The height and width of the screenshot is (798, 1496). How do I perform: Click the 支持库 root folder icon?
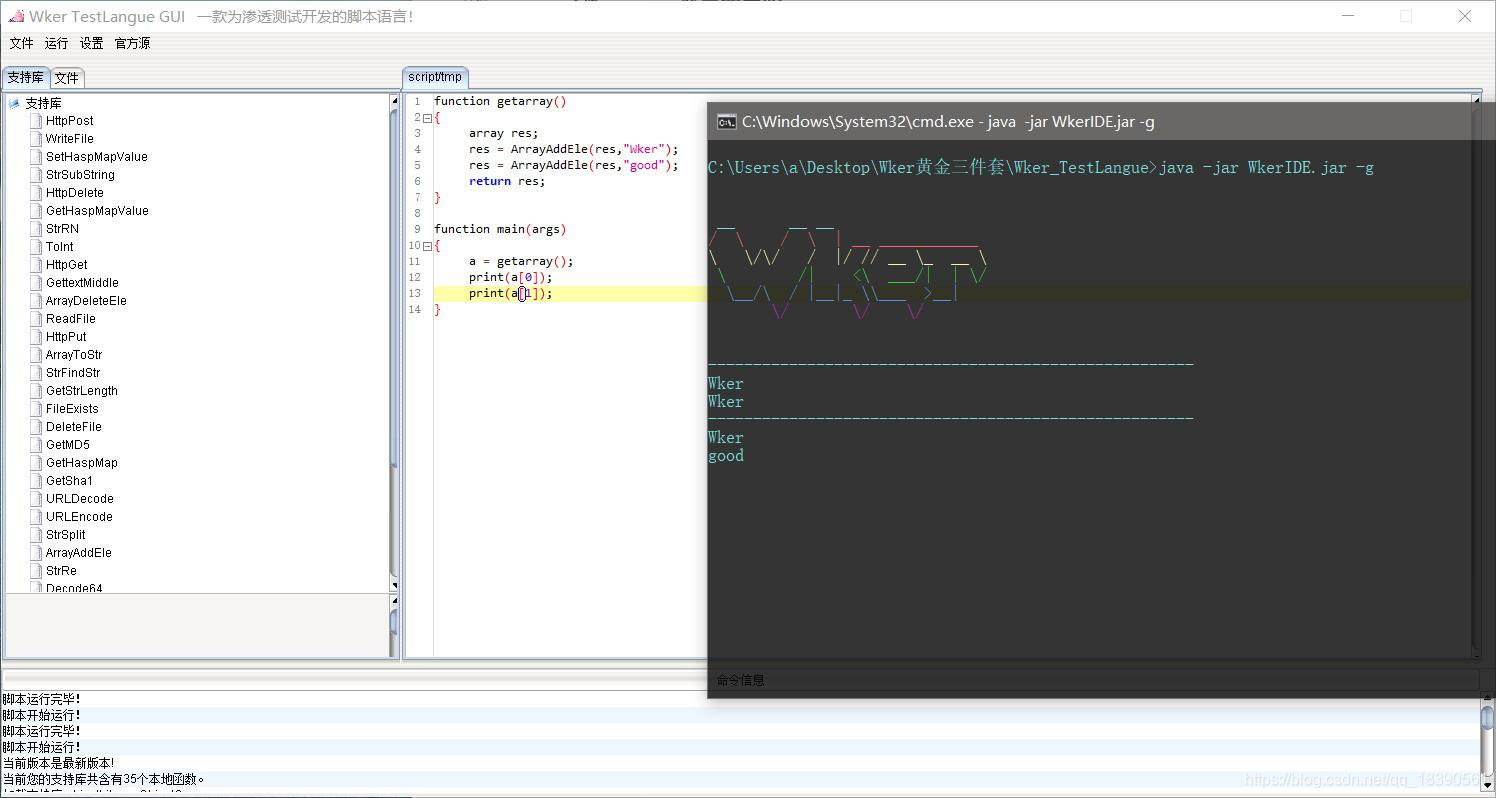click(14, 103)
